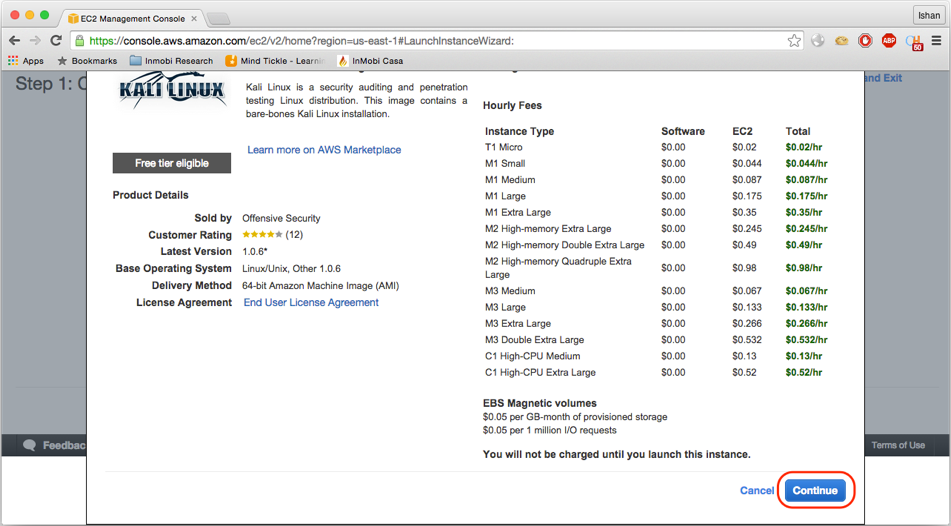This screenshot has height=526, width=951.
Task: Open the Mind Tickle bookmark
Action: (x=275, y=61)
